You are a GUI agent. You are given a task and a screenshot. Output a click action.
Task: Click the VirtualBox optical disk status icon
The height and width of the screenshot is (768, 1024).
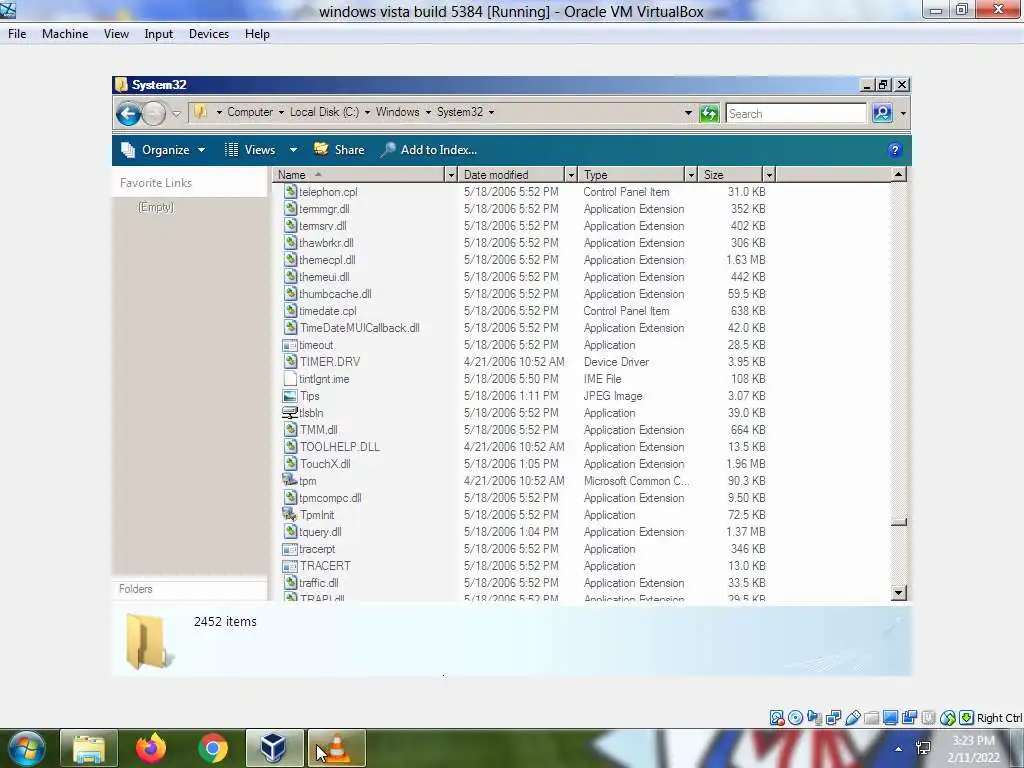795,718
